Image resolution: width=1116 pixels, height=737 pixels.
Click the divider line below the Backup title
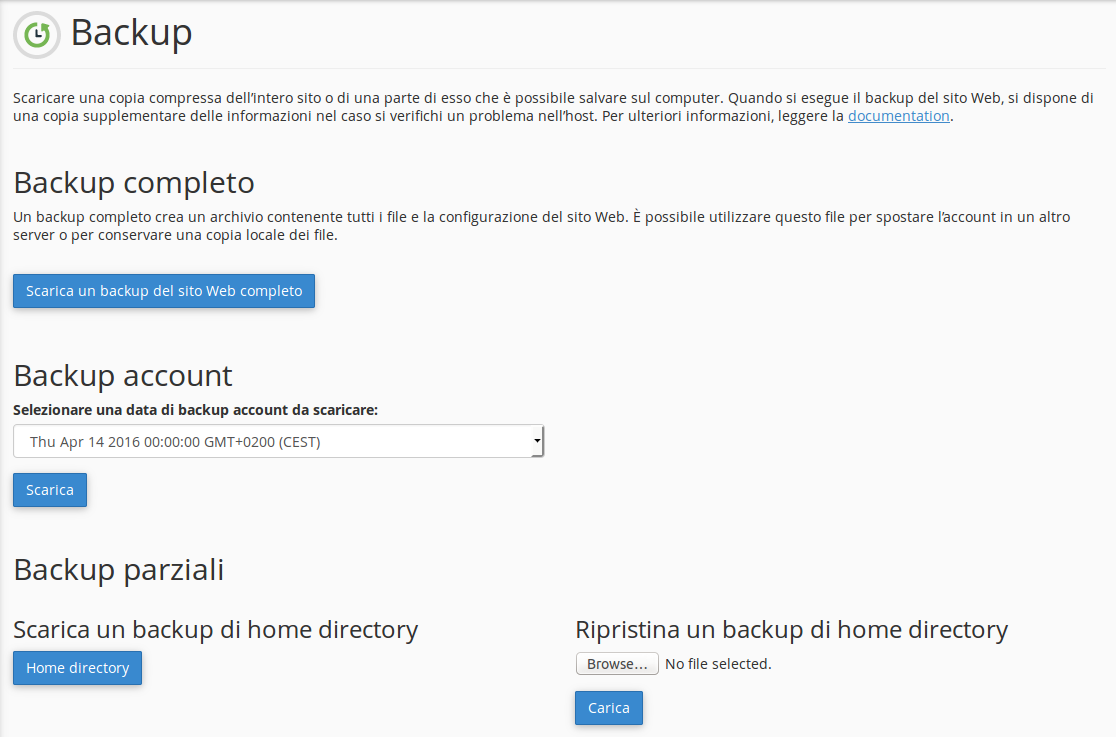pos(559,68)
